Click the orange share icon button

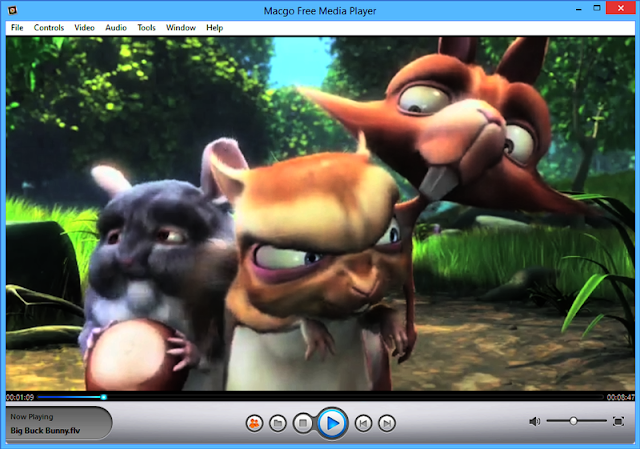(254, 423)
